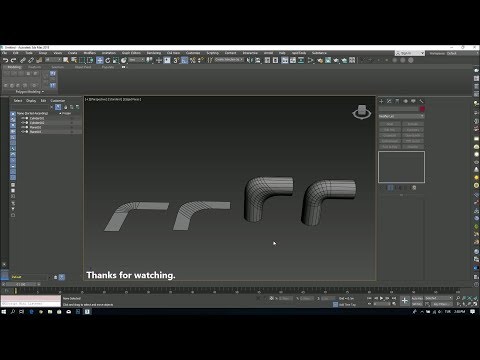Click the time slider bar

22,284
